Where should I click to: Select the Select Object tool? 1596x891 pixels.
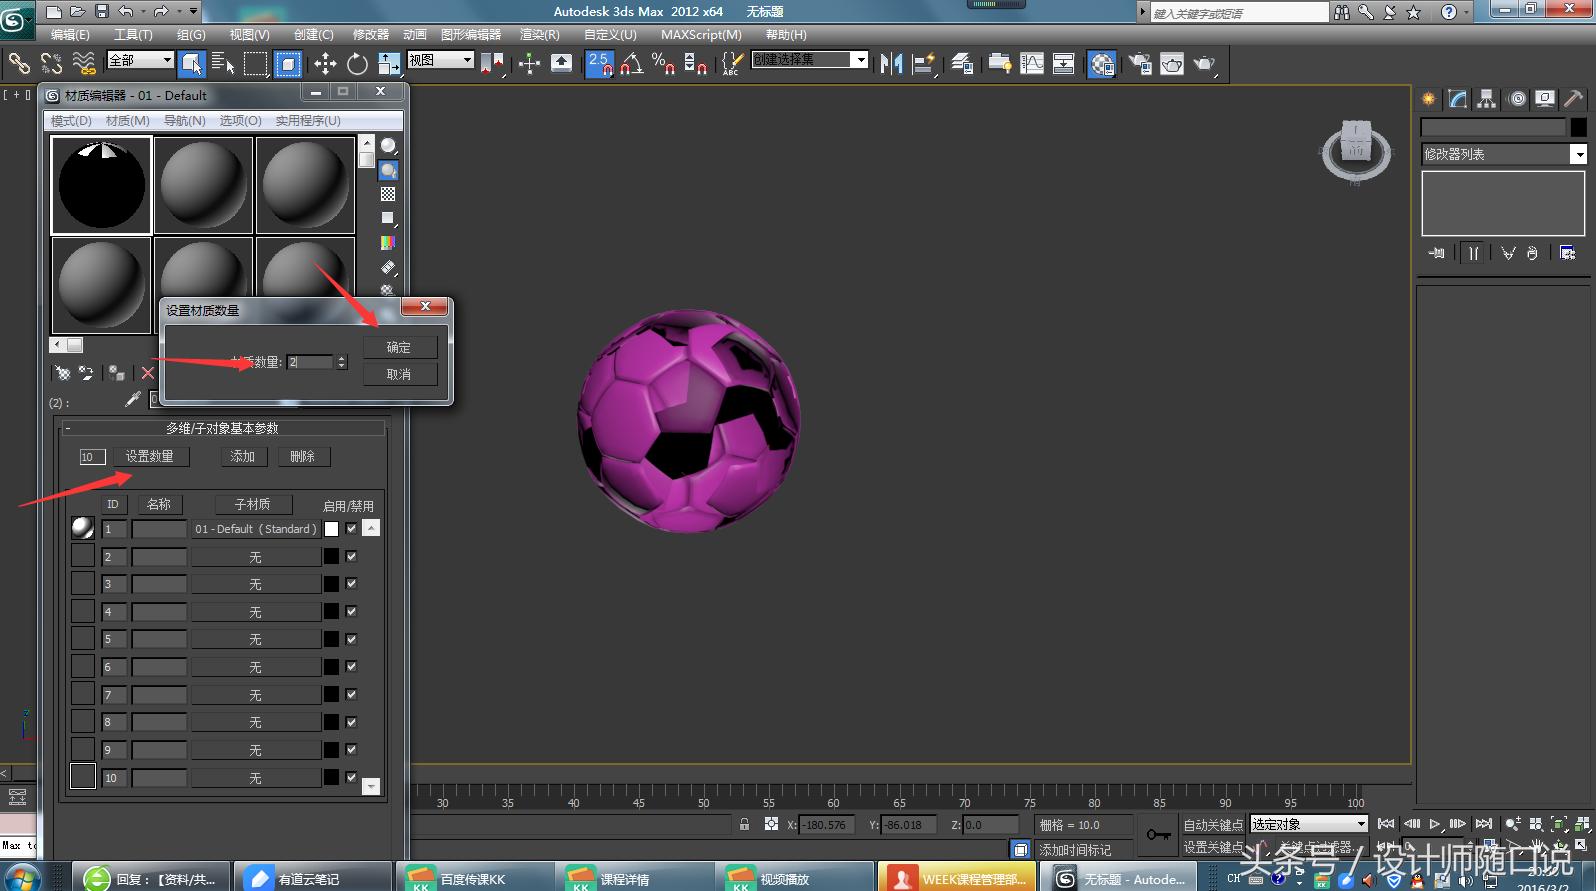pos(190,64)
